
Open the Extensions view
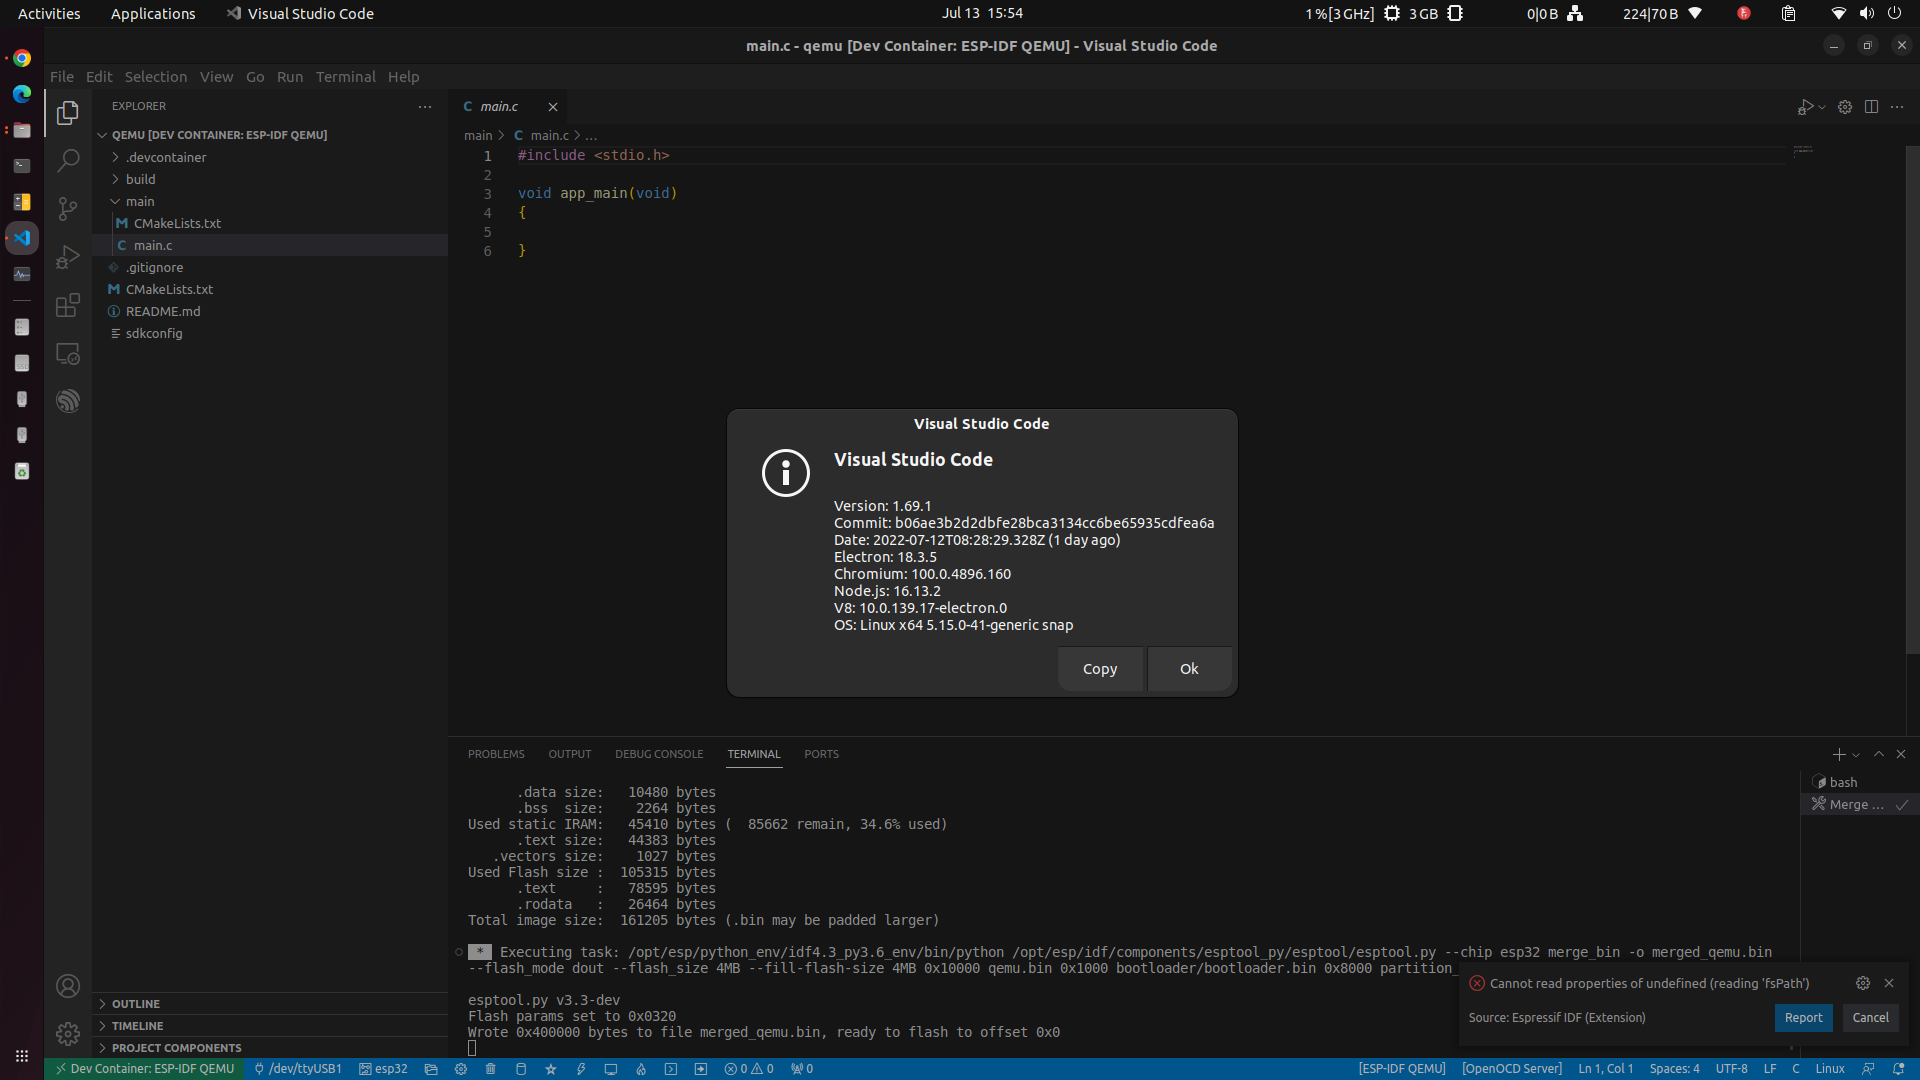tap(67, 305)
